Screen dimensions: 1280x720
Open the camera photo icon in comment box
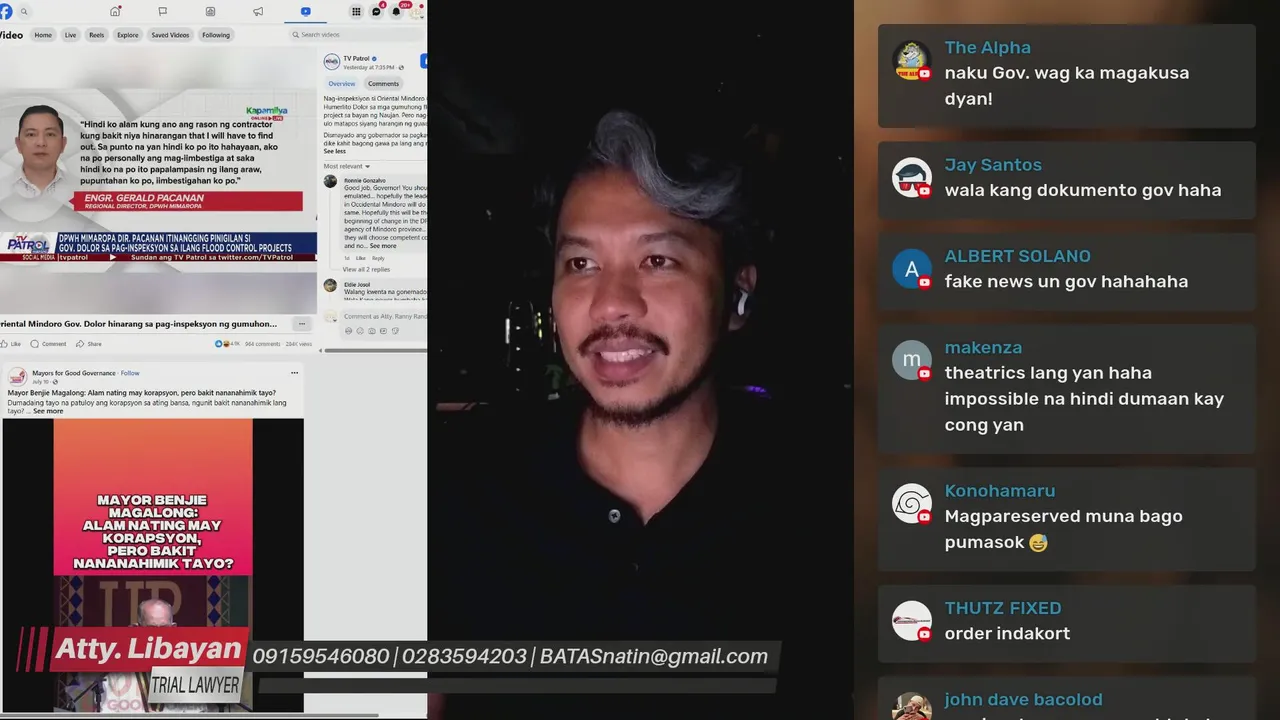click(372, 331)
